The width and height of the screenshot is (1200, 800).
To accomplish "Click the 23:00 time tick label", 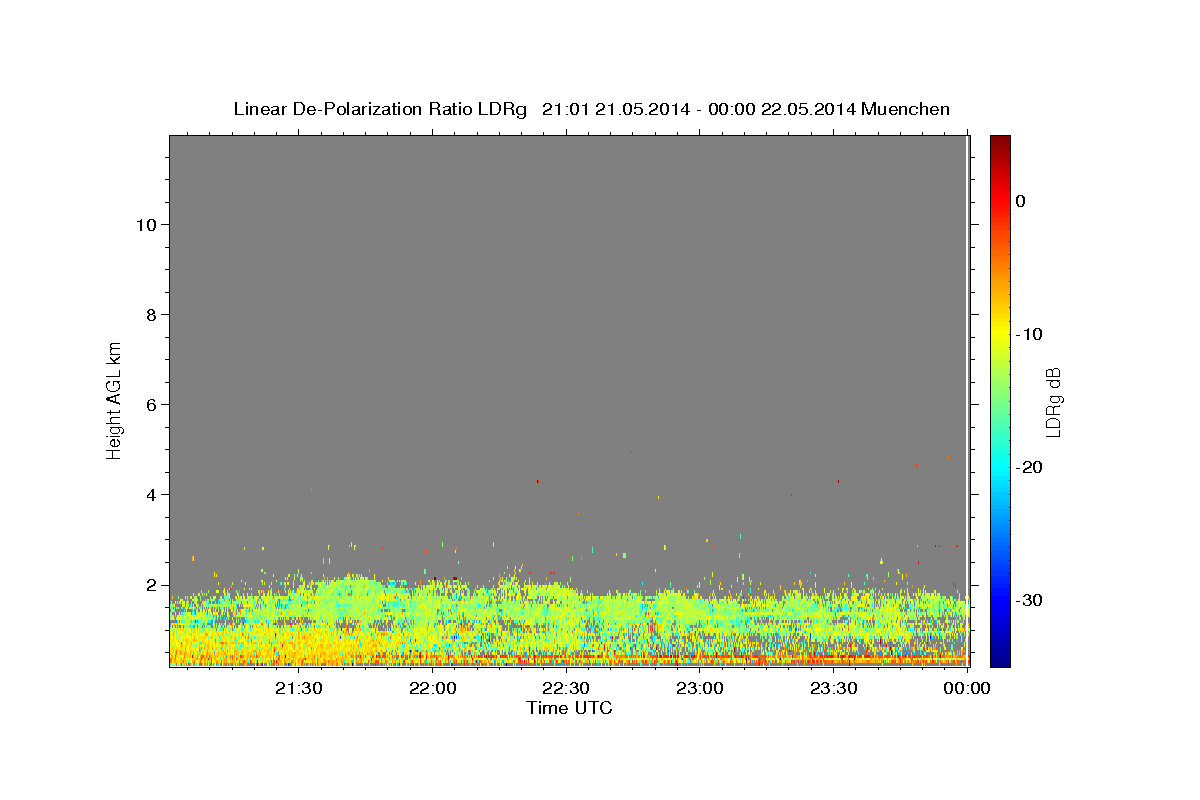I will (x=700, y=689).
